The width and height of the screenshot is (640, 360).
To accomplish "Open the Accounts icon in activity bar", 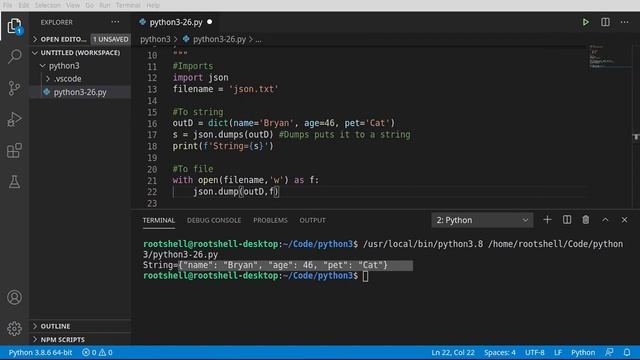I will pos(14,297).
